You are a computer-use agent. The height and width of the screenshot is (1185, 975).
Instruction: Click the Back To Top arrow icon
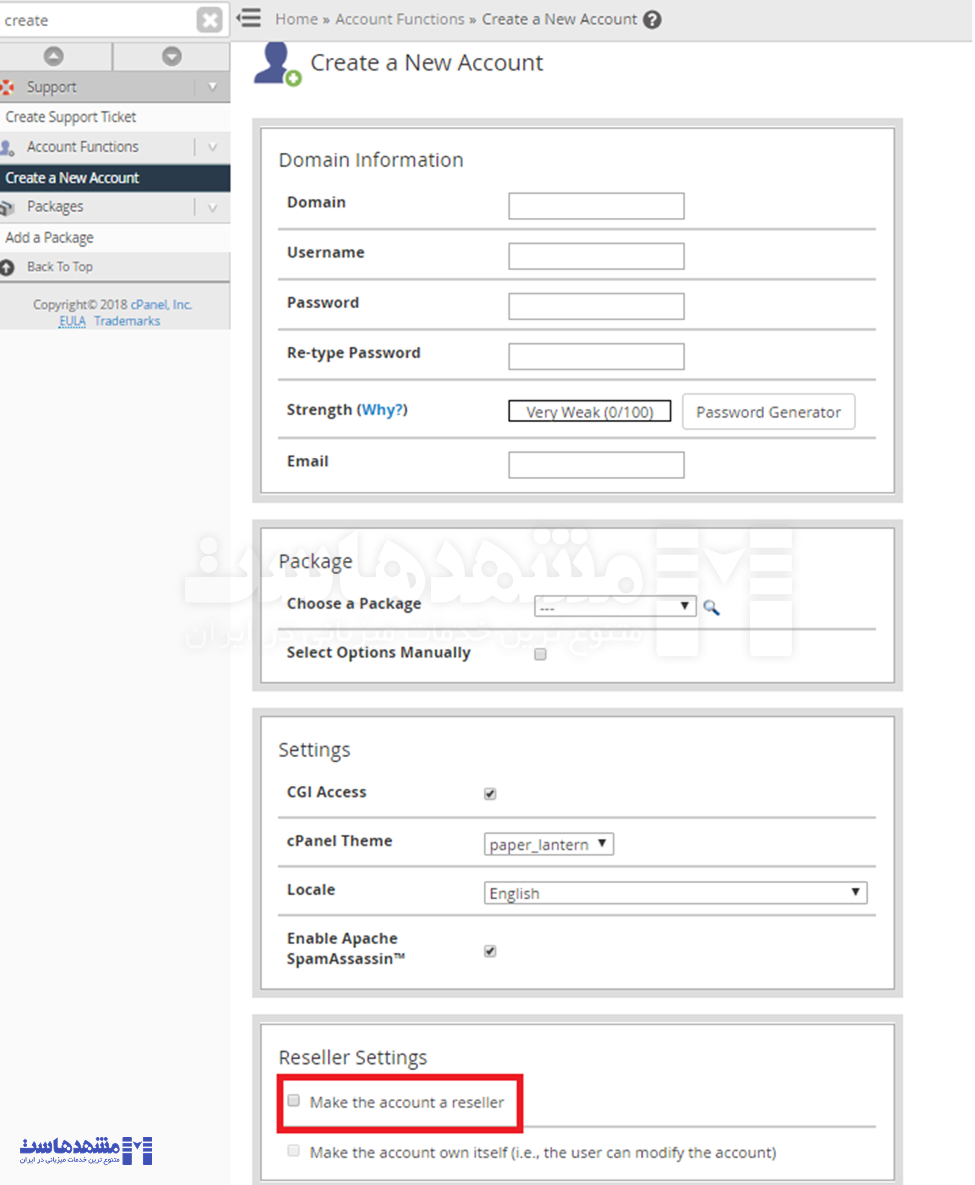pyautogui.click(x=8, y=267)
